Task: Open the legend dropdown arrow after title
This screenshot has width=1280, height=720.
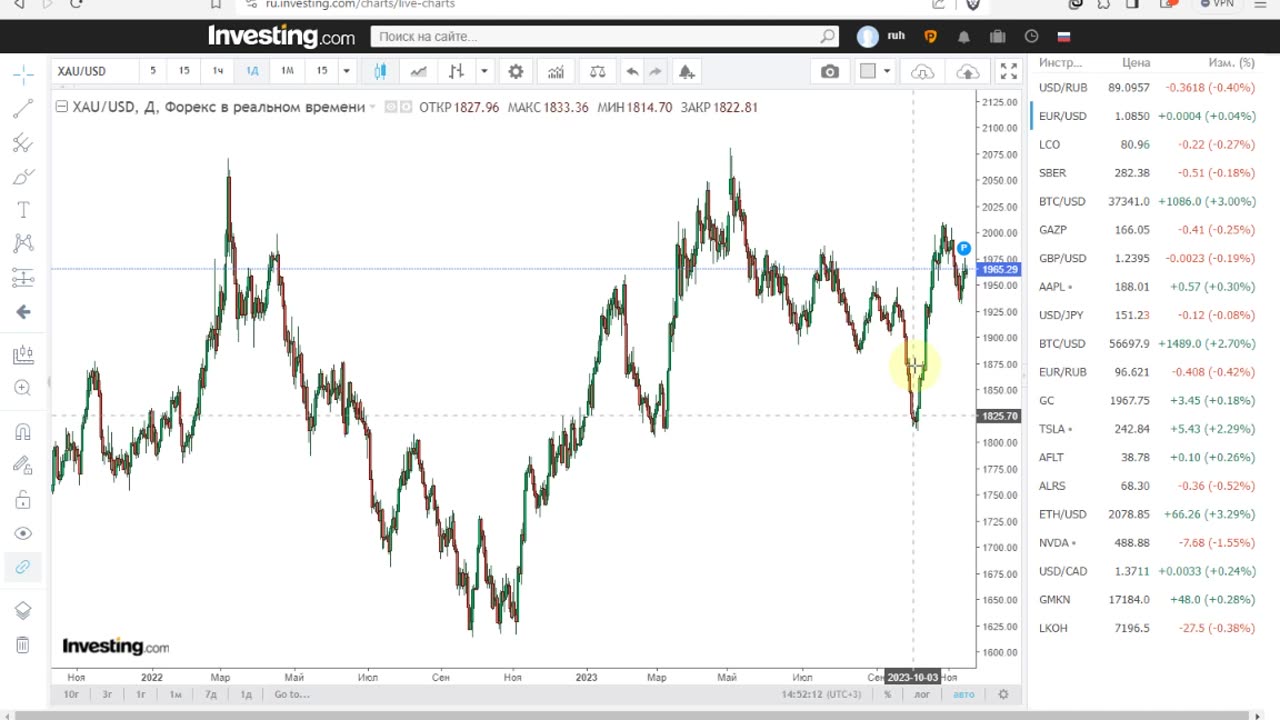Action: [x=373, y=107]
